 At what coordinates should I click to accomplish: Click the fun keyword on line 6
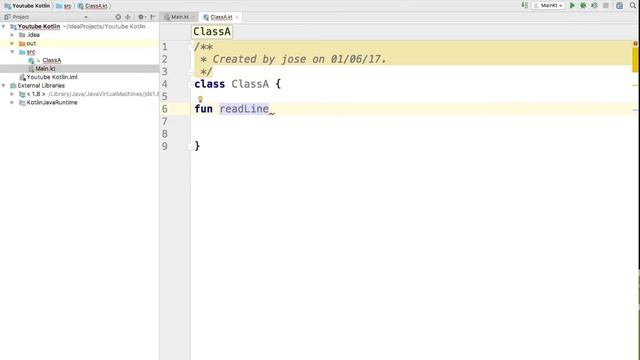[203, 109]
